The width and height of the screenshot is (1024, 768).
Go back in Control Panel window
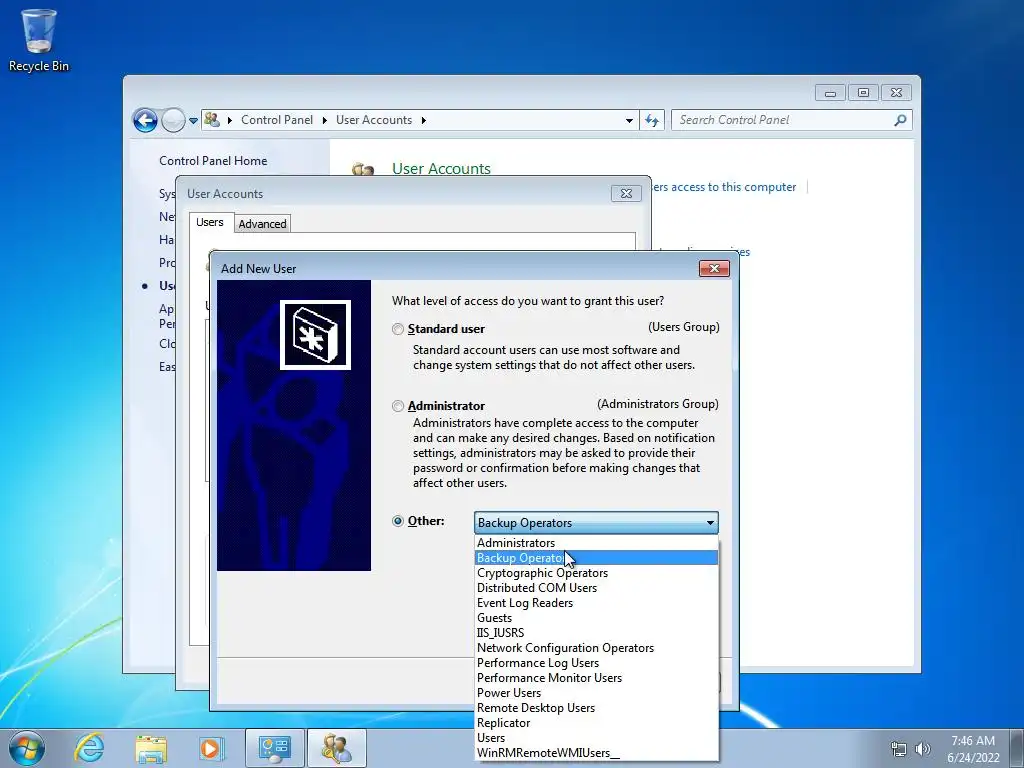(145, 120)
